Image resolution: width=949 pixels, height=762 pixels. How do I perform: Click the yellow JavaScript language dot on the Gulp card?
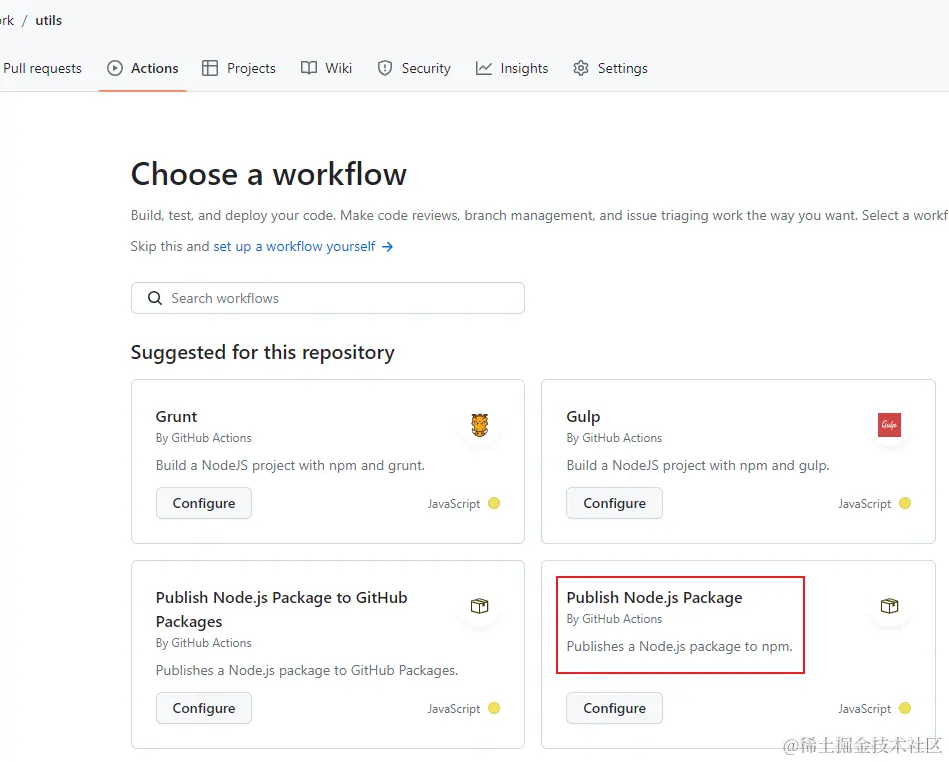click(903, 503)
